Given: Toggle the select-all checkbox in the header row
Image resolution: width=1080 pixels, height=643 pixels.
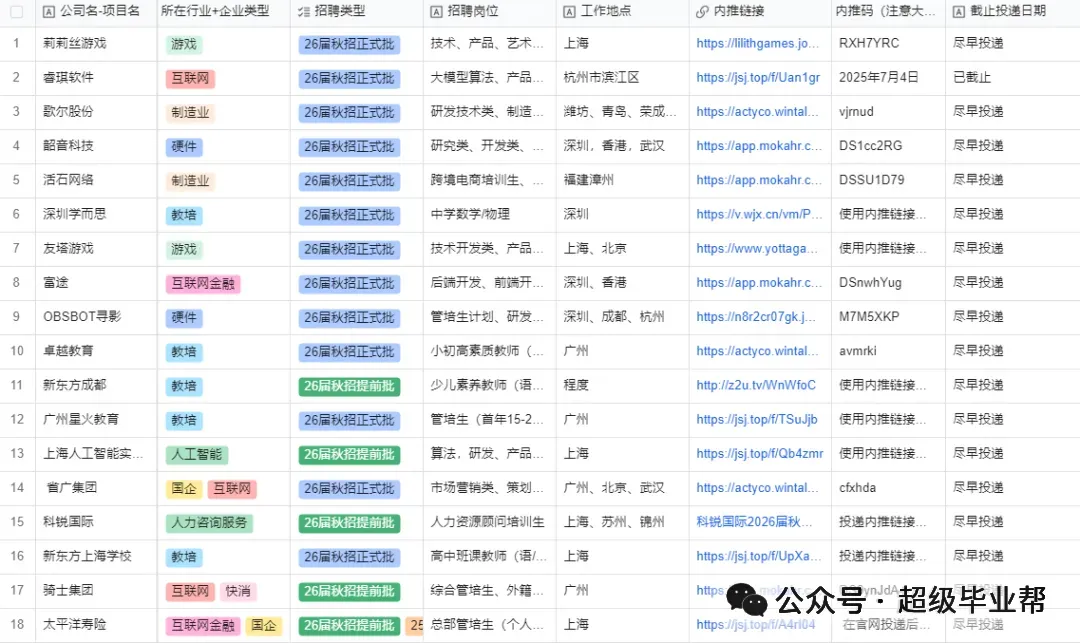Looking at the screenshot, I should coord(15,12).
